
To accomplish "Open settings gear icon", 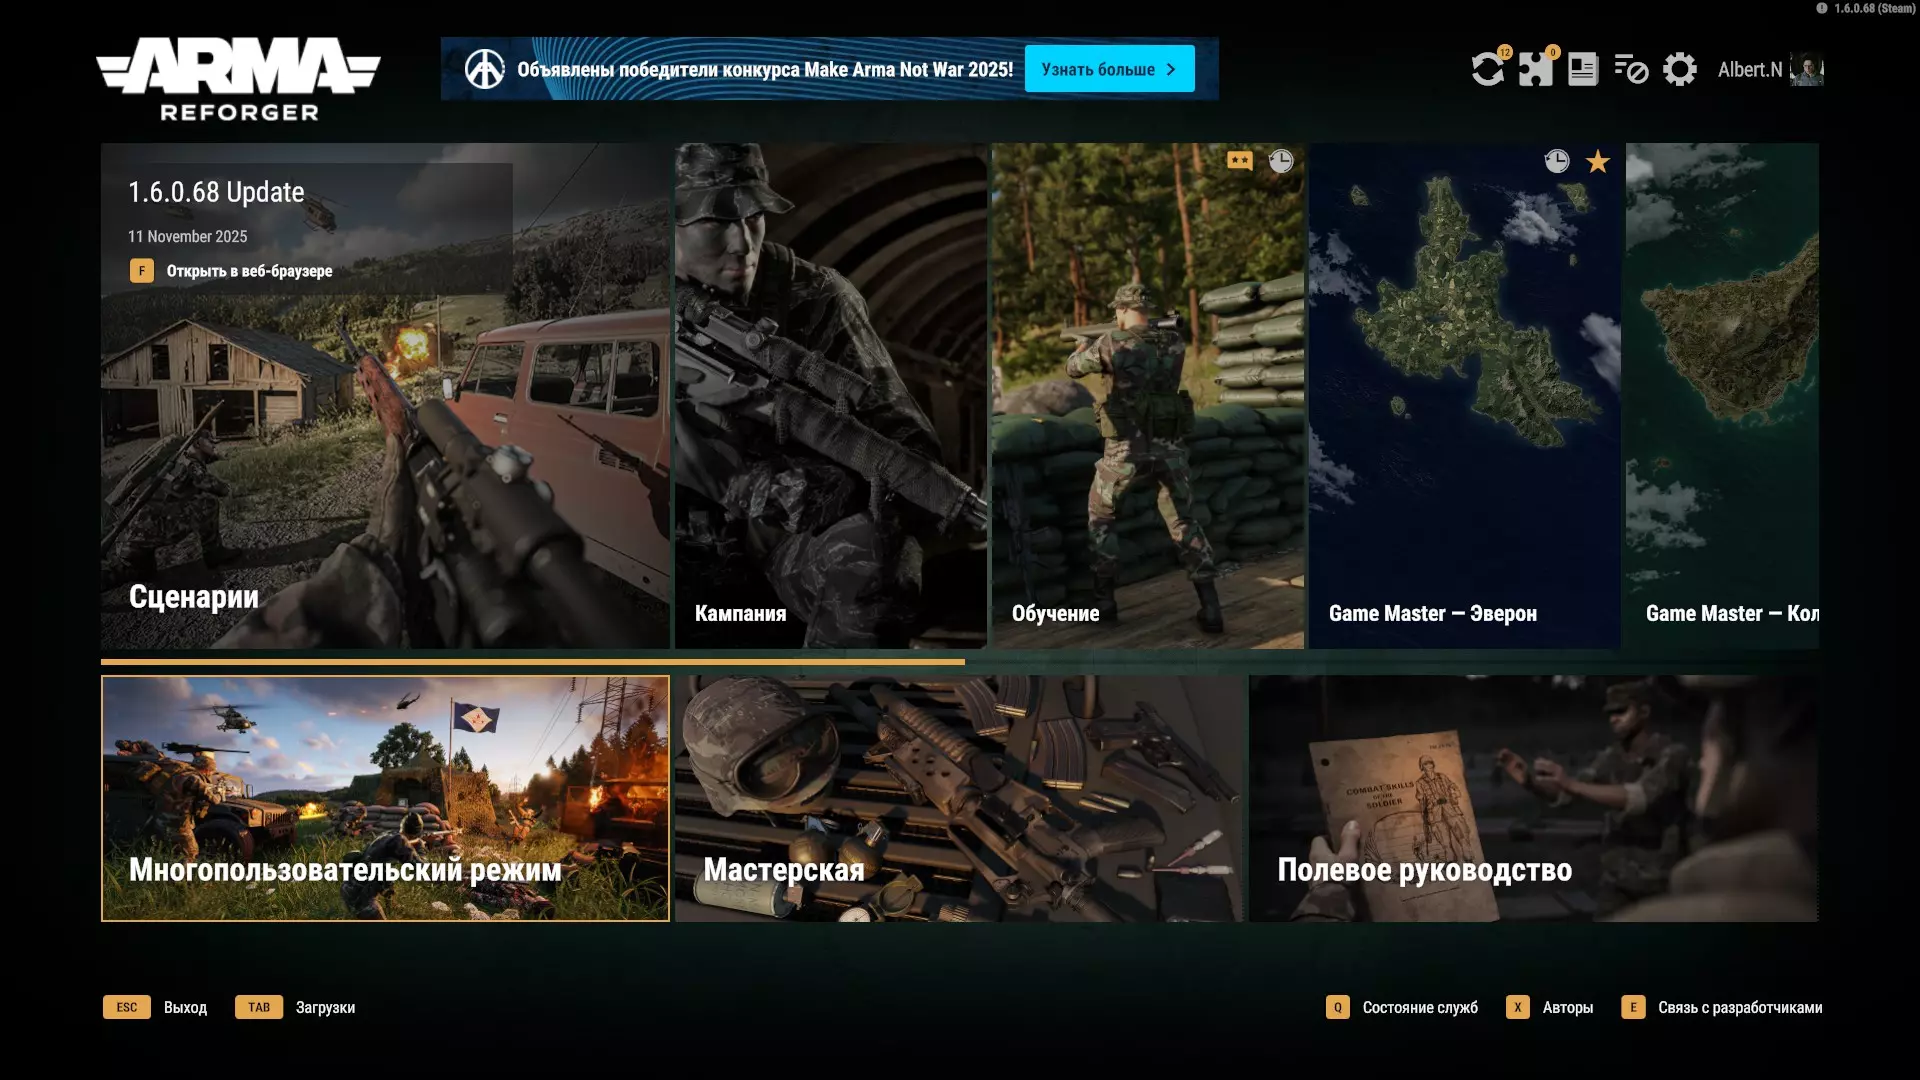I will click(1679, 69).
